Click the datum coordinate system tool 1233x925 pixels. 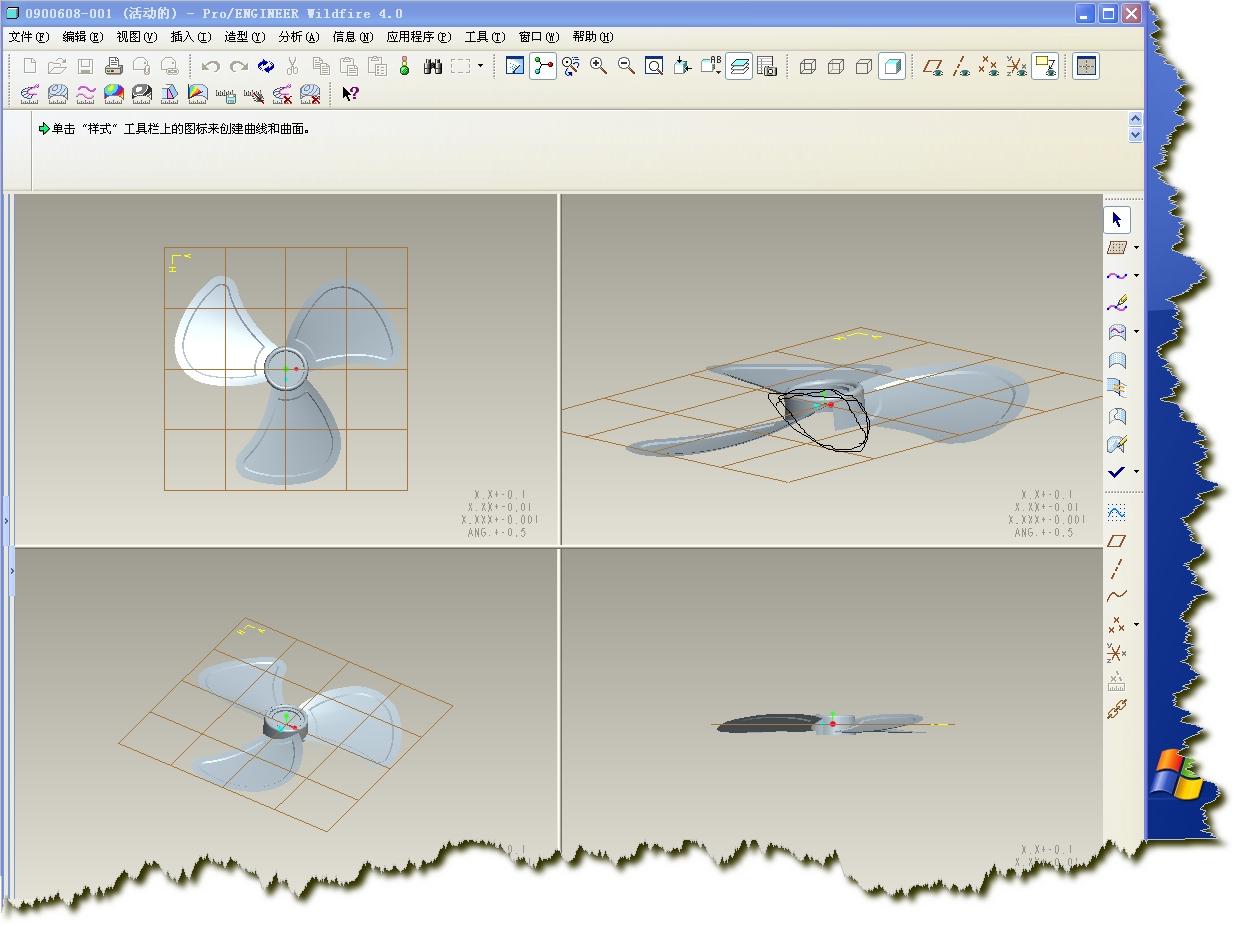coord(1117,653)
